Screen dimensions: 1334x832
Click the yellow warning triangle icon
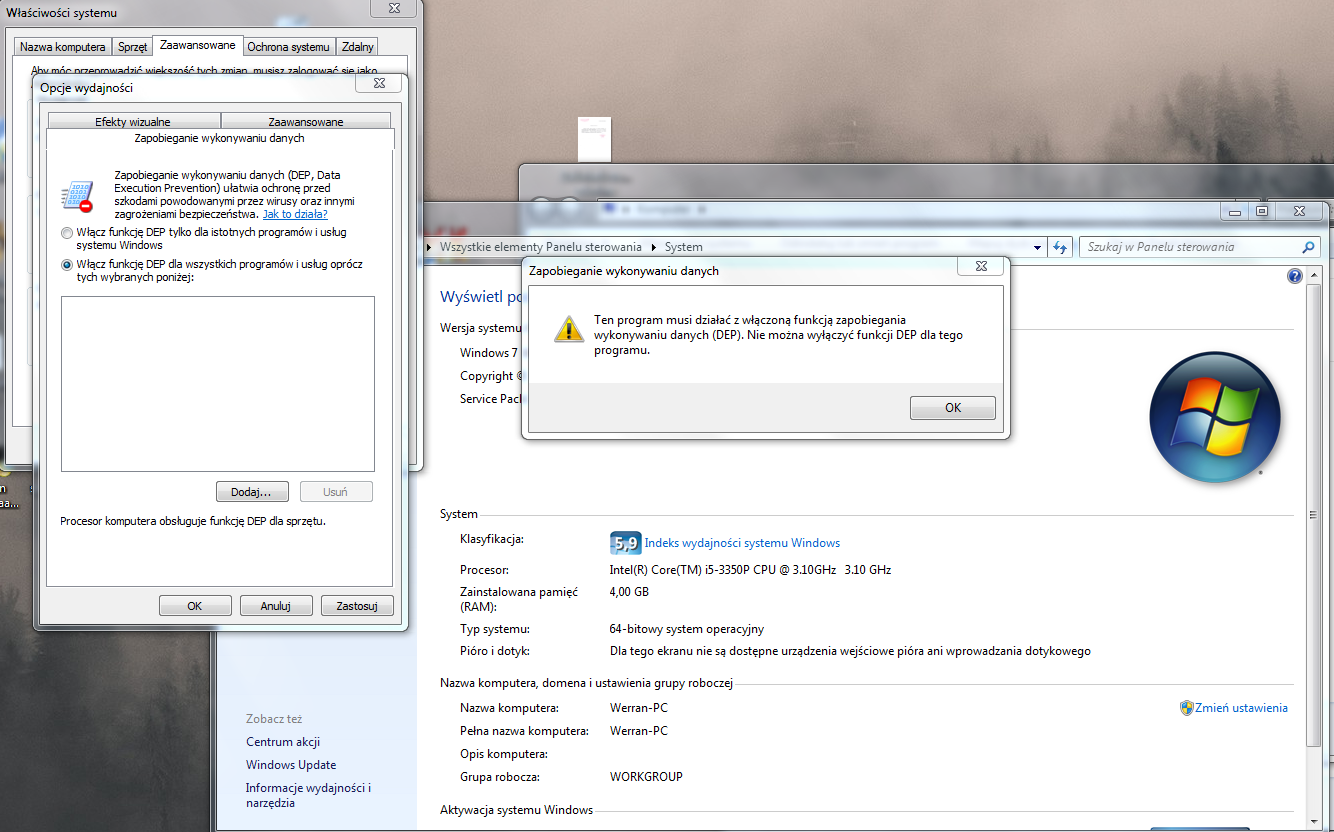point(568,330)
